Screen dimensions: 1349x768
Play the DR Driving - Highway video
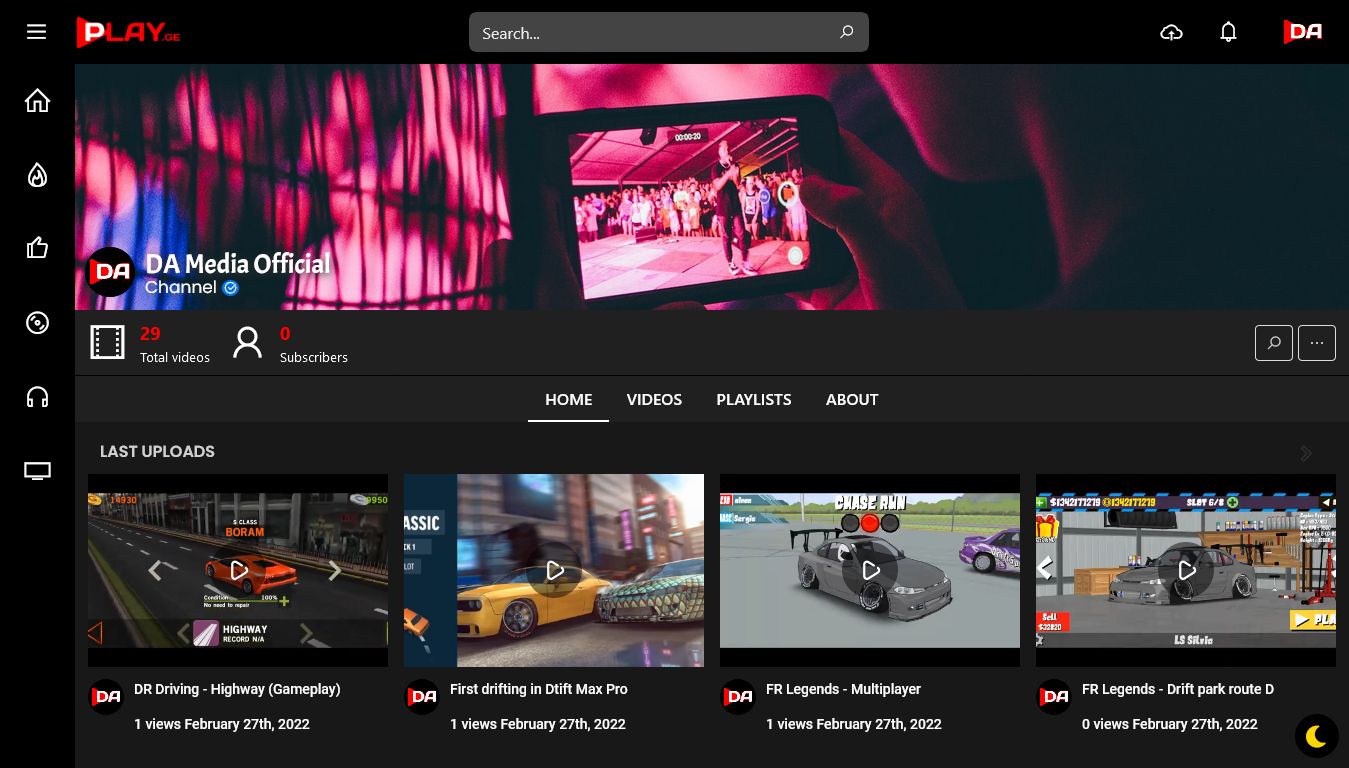[x=239, y=570]
